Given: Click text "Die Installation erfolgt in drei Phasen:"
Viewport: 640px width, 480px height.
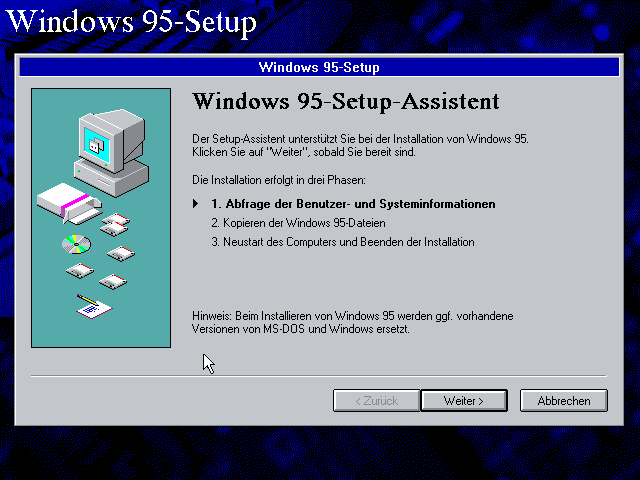Looking at the screenshot, I should coord(279,180).
